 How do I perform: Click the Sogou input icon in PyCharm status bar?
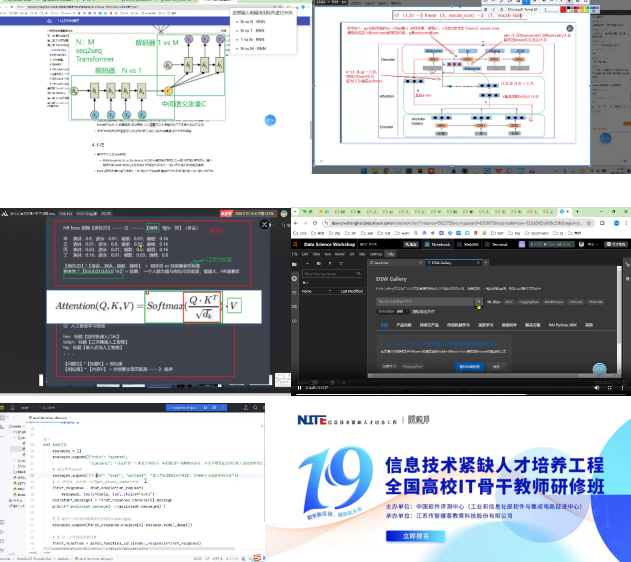(x=257, y=558)
